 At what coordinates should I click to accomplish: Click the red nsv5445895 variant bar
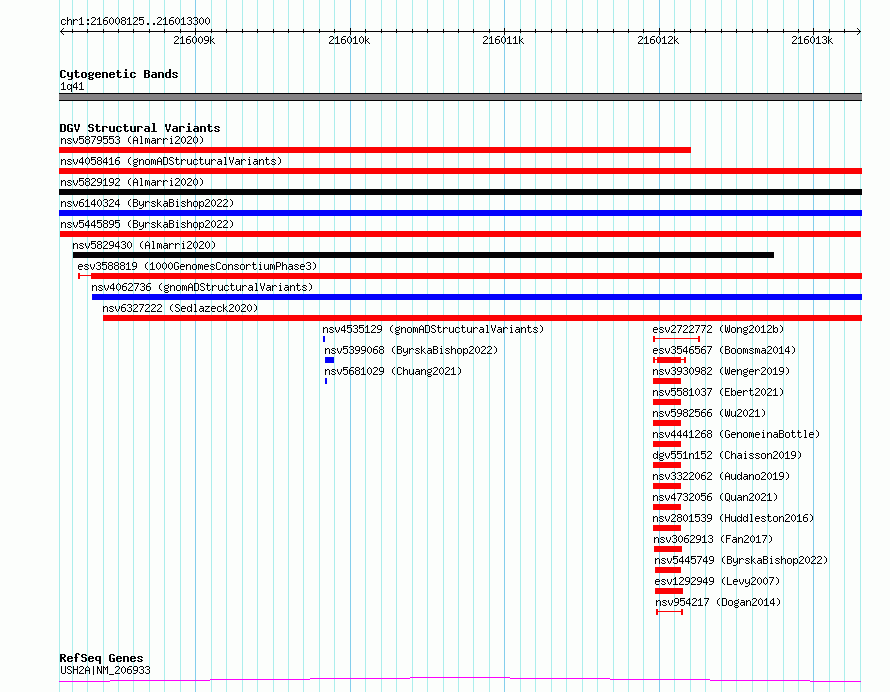click(x=460, y=234)
